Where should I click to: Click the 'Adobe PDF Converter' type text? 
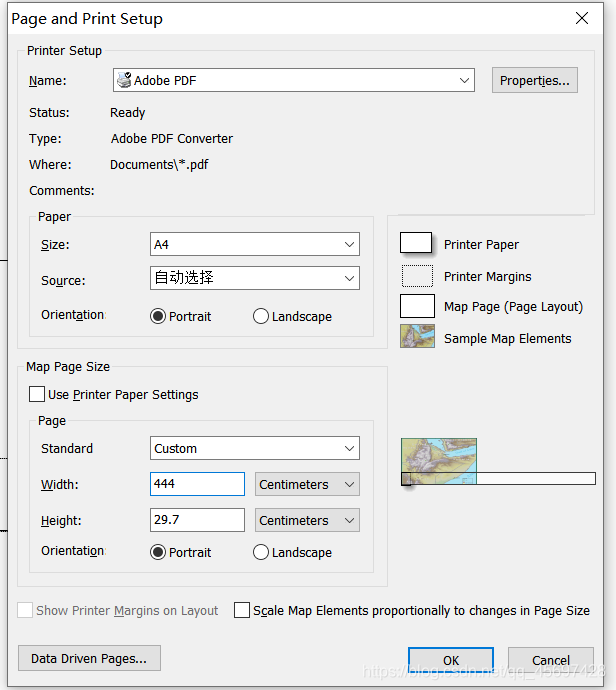coord(172,139)
